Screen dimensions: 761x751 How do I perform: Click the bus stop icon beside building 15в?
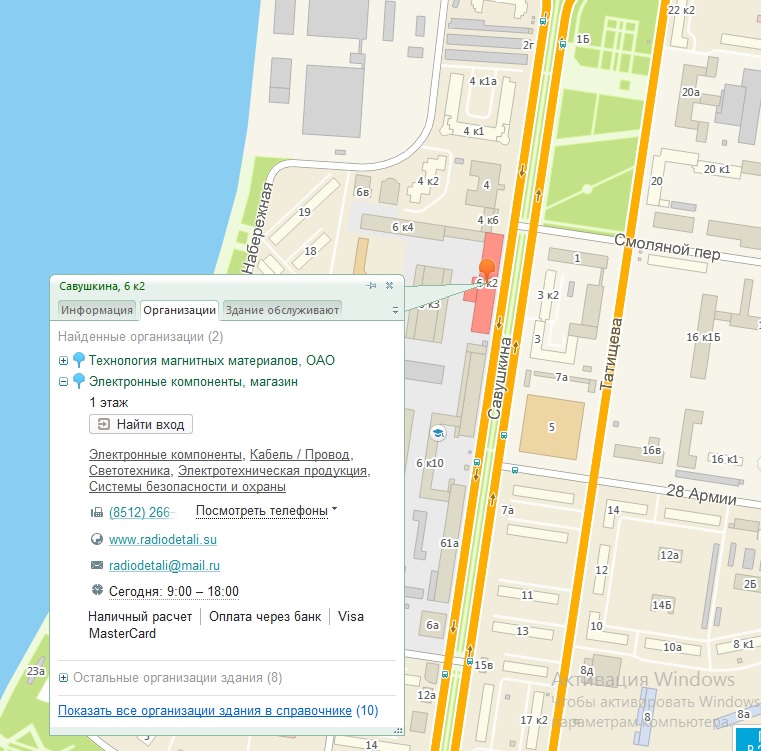pos(469,661)
